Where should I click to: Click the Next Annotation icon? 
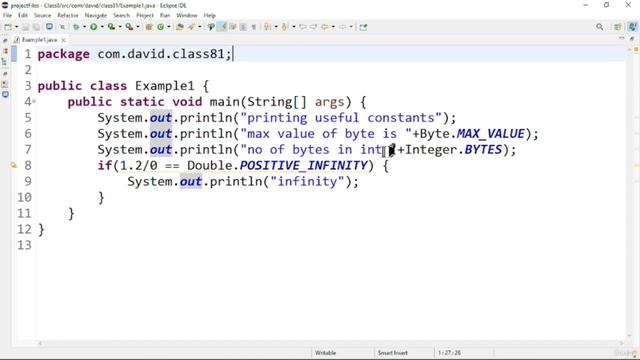click(267, 27)
